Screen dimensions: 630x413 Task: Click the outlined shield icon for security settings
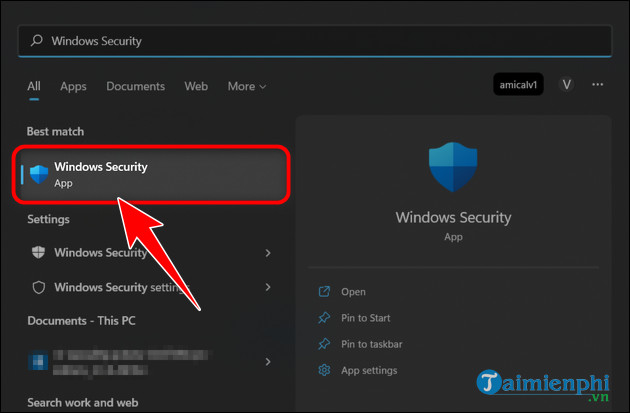[39, 287]
